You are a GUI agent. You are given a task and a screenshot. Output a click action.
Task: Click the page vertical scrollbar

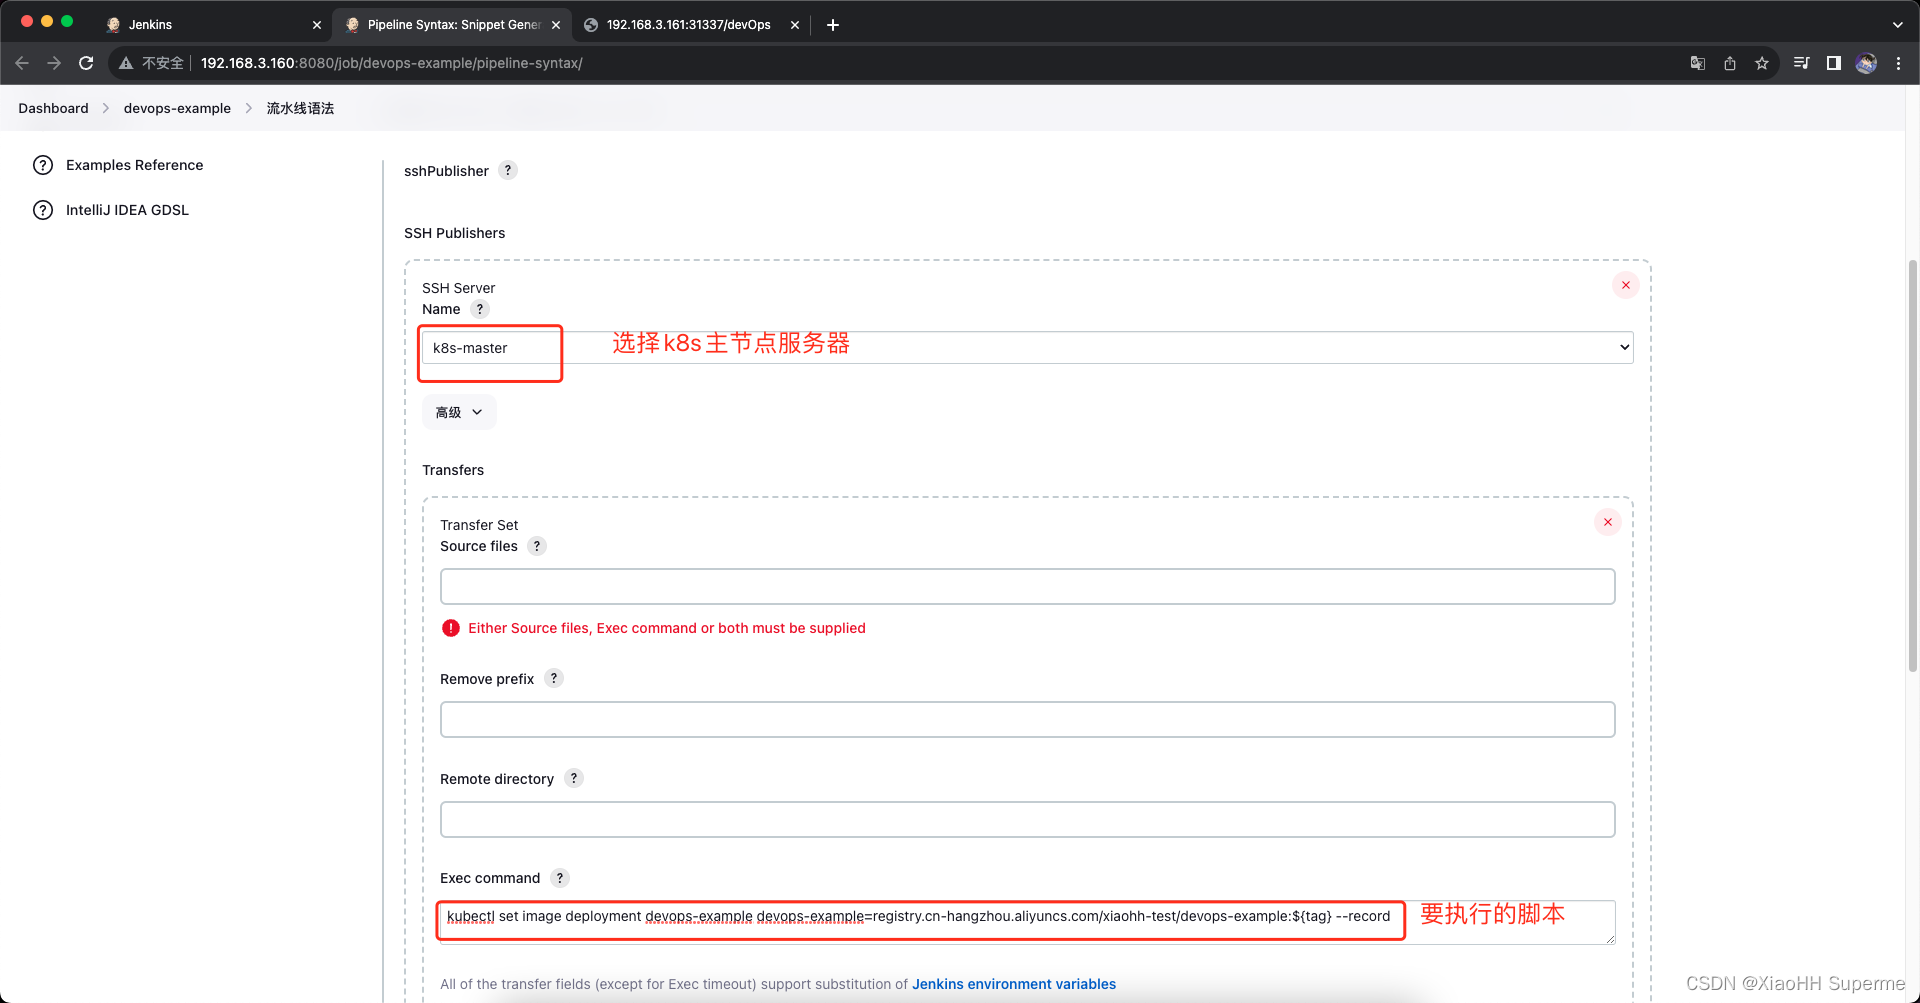coord(1913,465)
